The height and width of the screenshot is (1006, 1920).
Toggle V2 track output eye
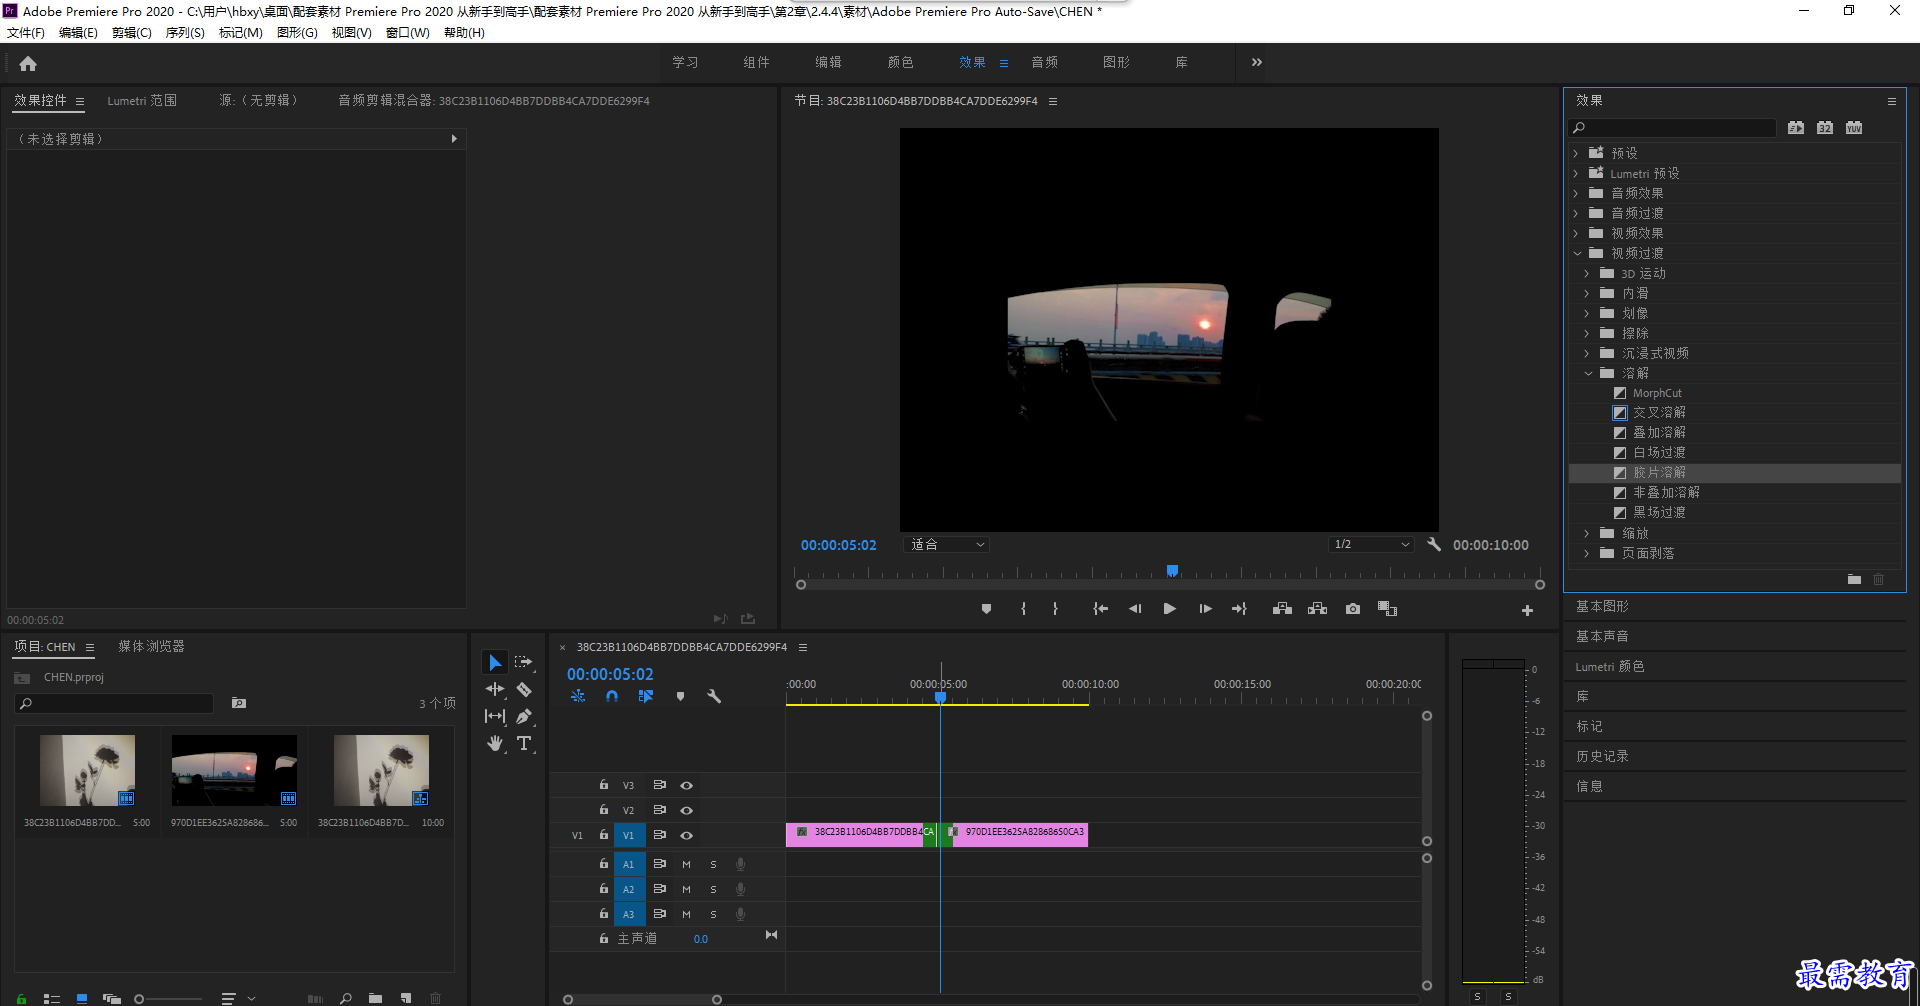click(x=687, y=811)
